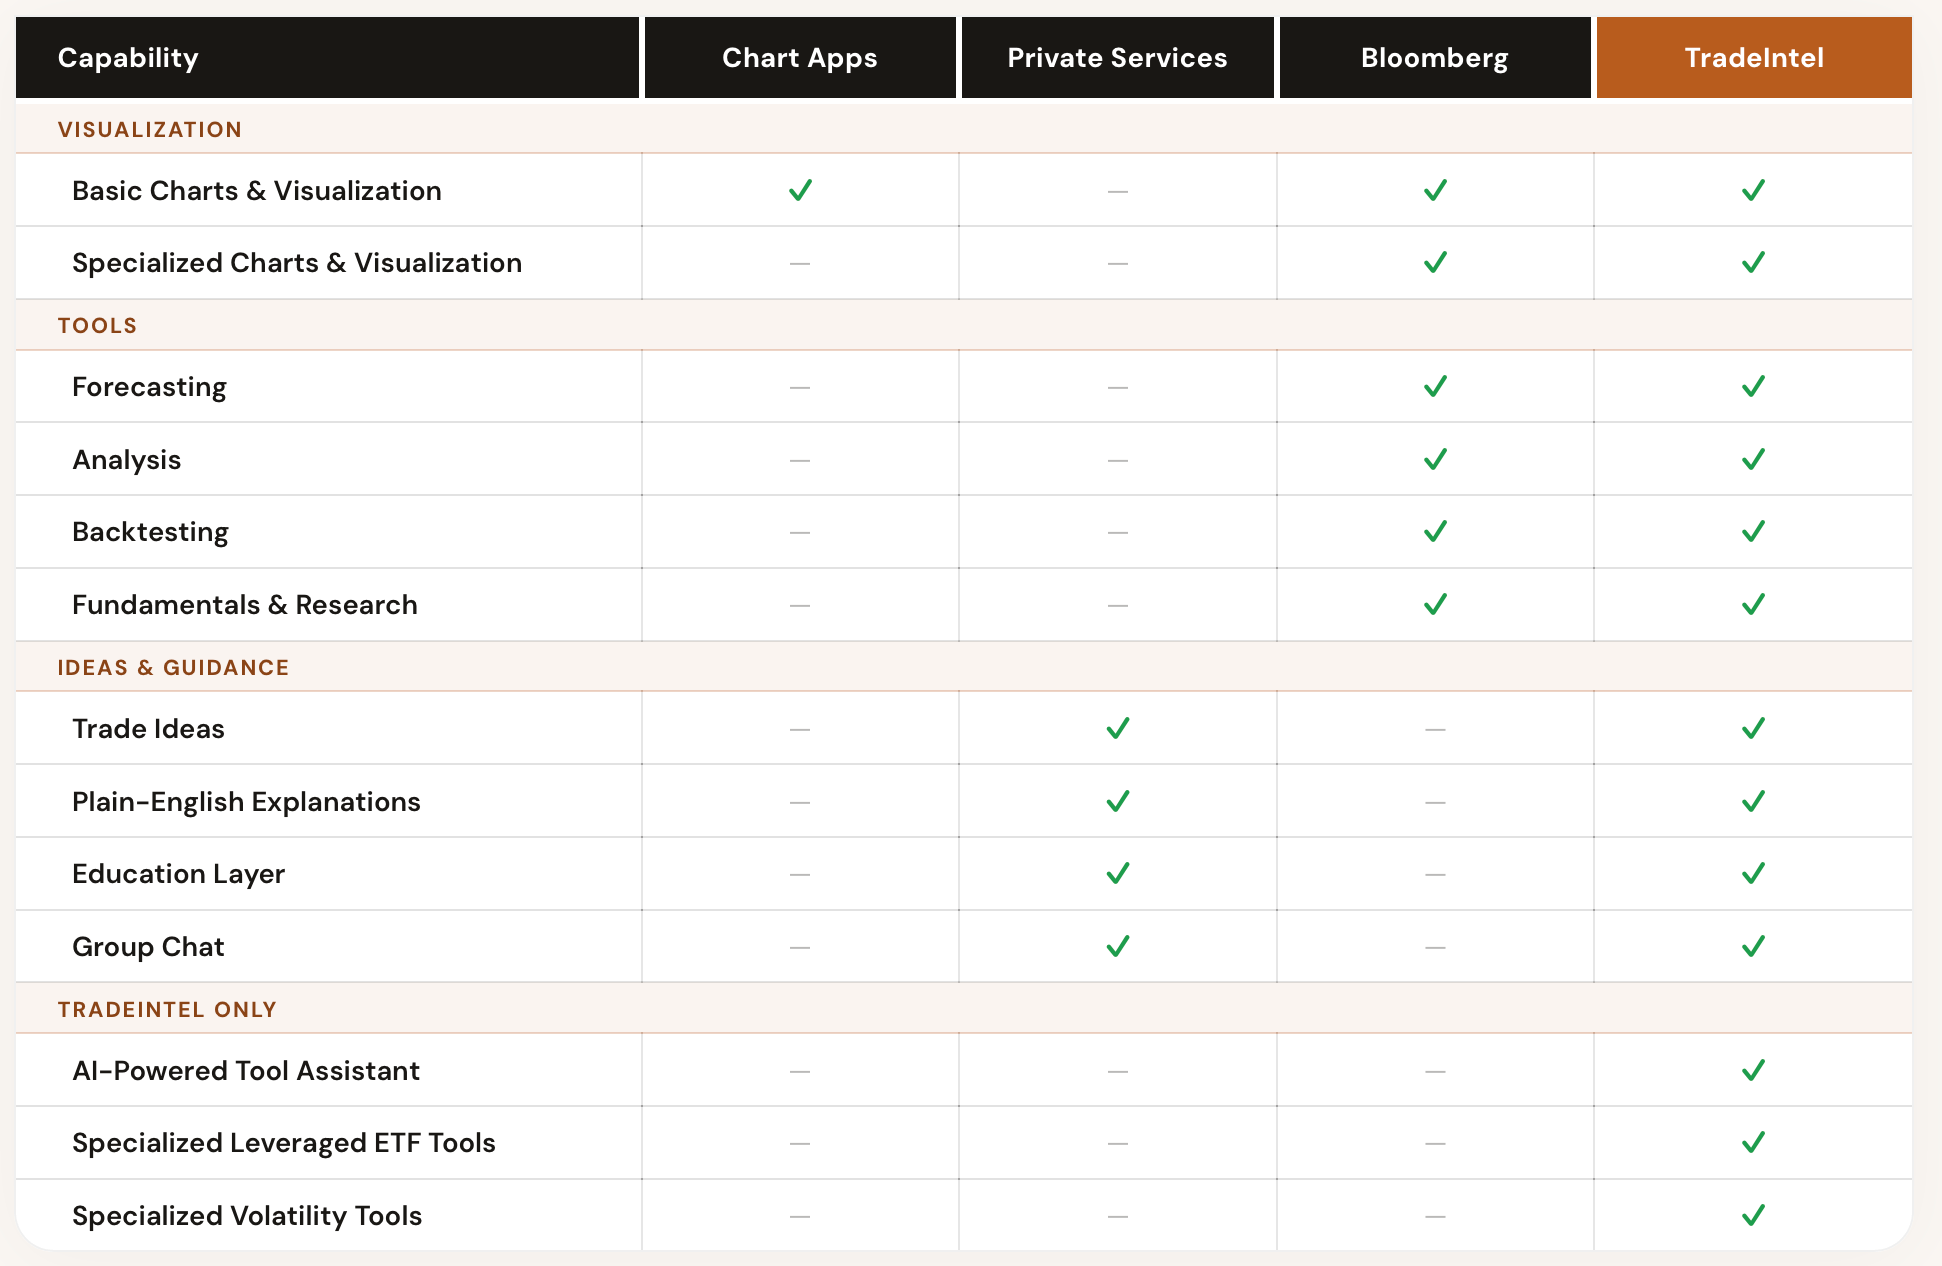Click TradeIntel checkmark for AI-Powered Tool Assistant
This screenshot has width=1942, height=1266.
click(1753, 1070)
